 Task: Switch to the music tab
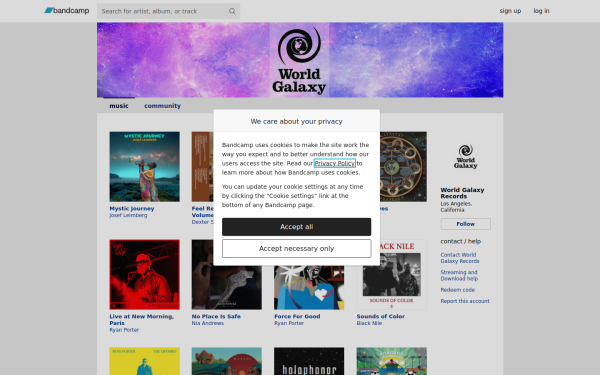point(119,106)
